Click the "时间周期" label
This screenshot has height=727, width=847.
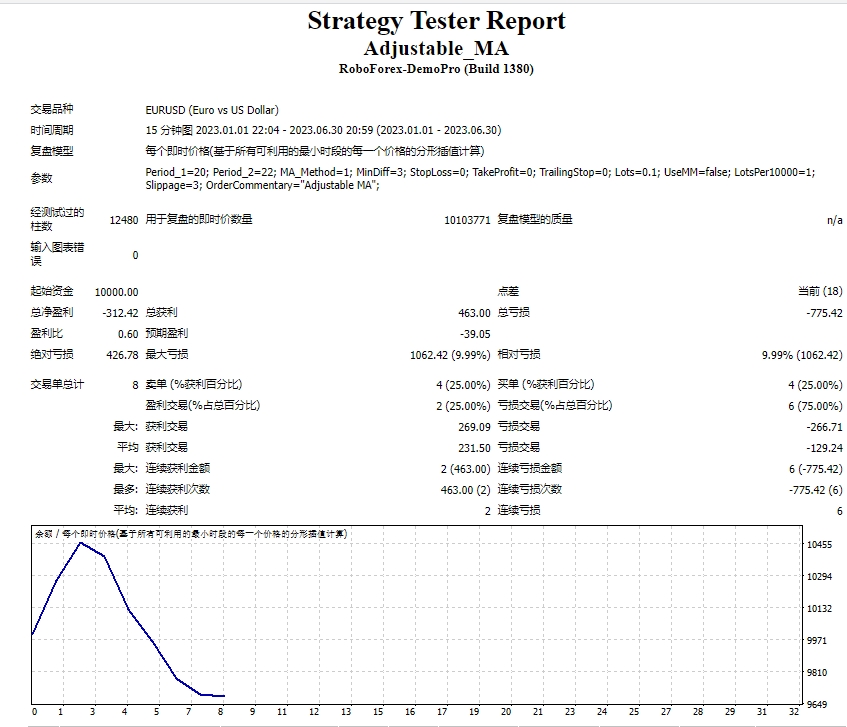click(x=52, y=130)
